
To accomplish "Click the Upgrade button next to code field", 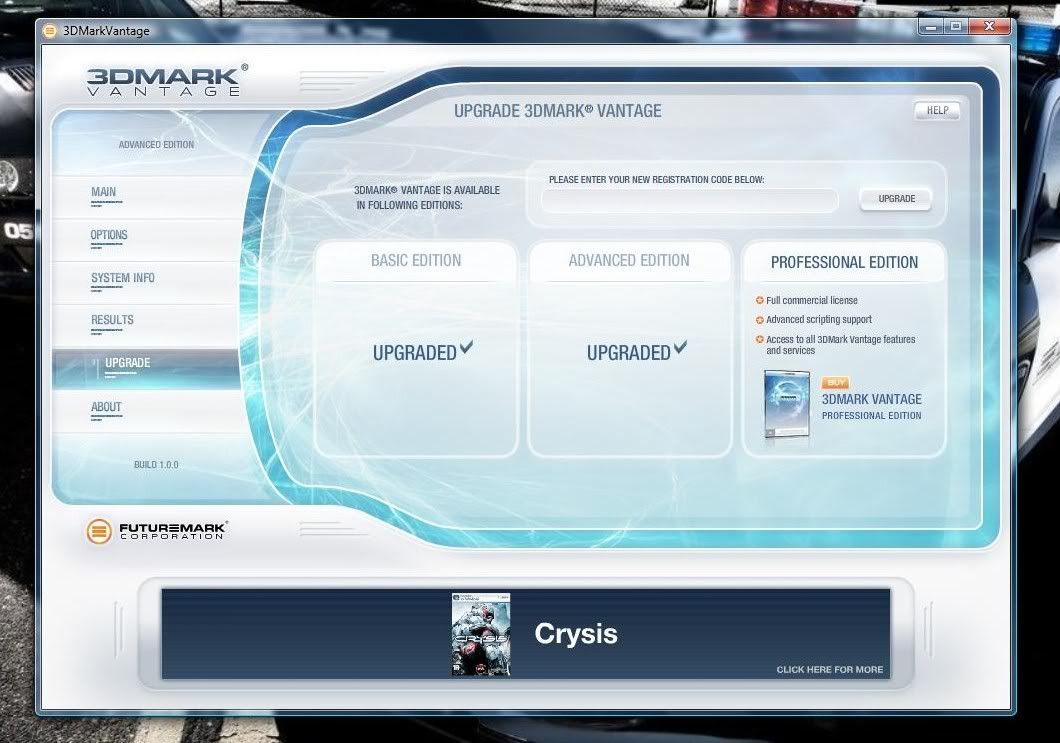I will [896, 199].
